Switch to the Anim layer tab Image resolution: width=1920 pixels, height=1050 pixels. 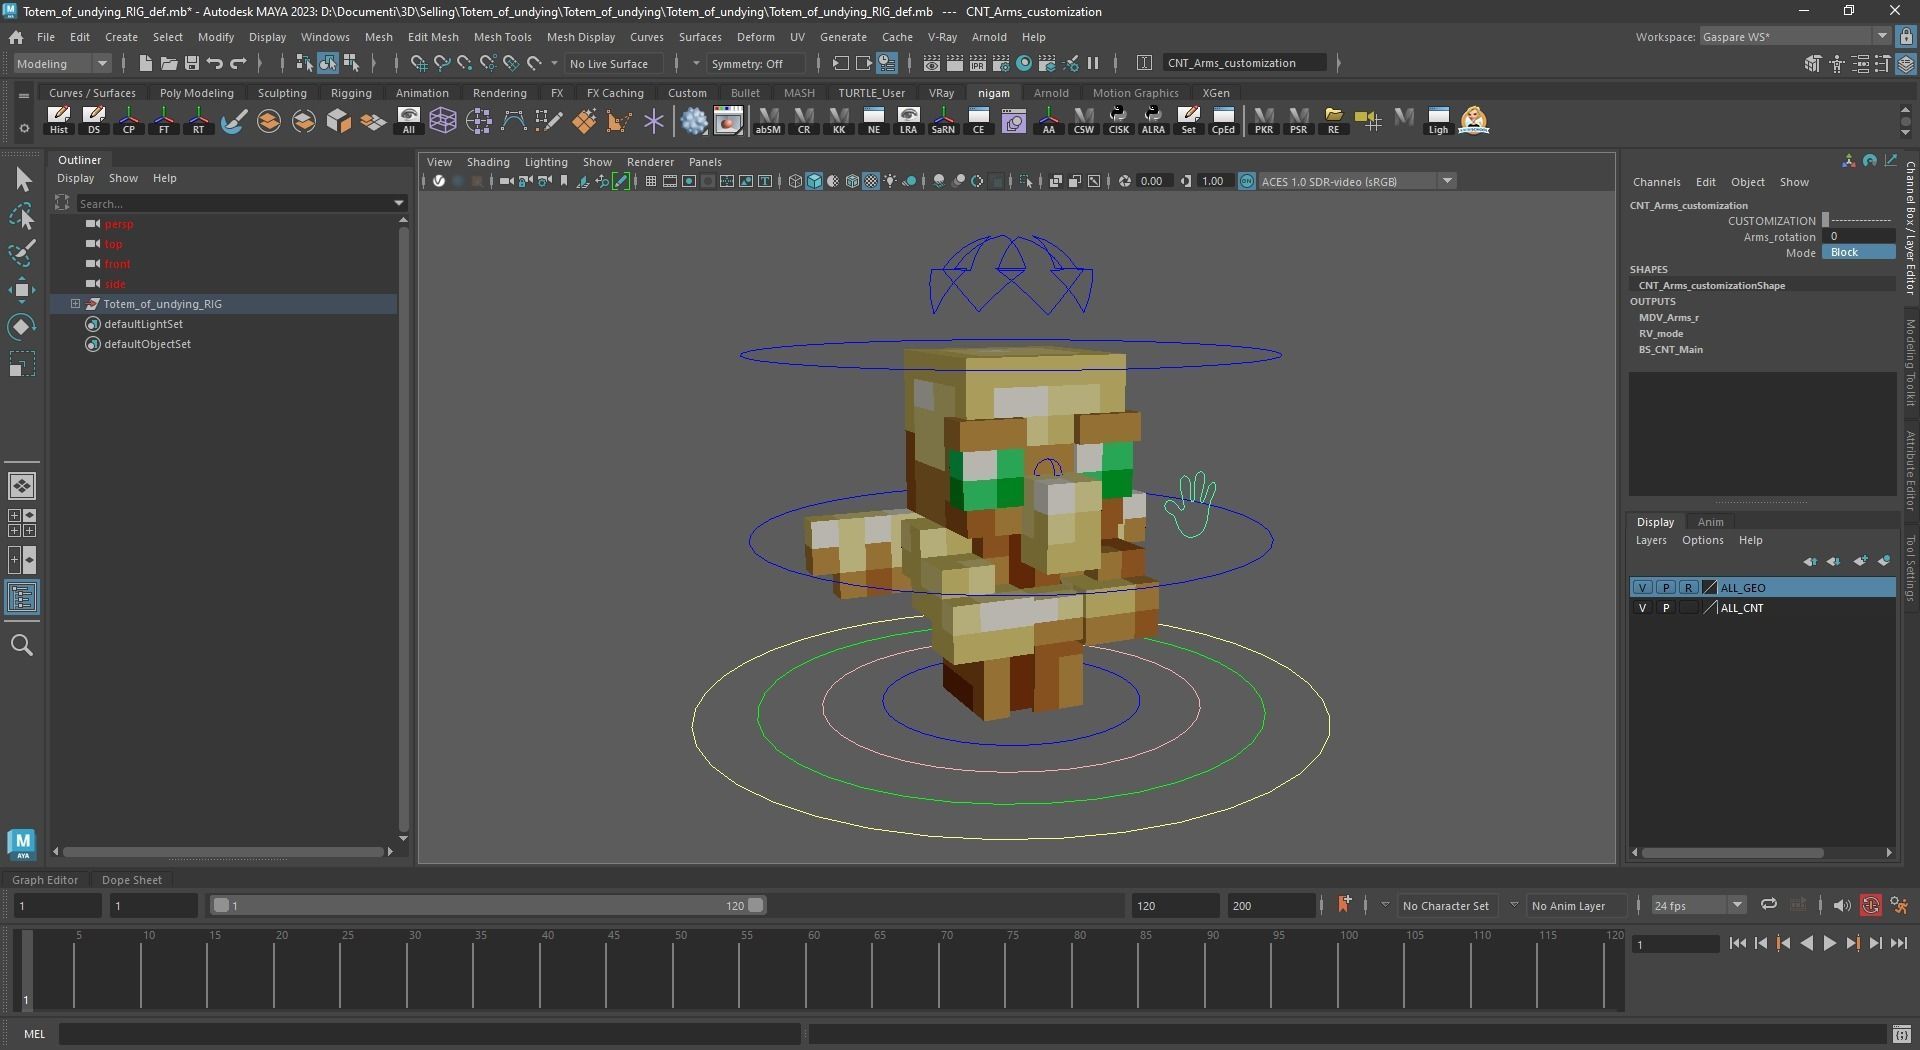coord(1710,522)
